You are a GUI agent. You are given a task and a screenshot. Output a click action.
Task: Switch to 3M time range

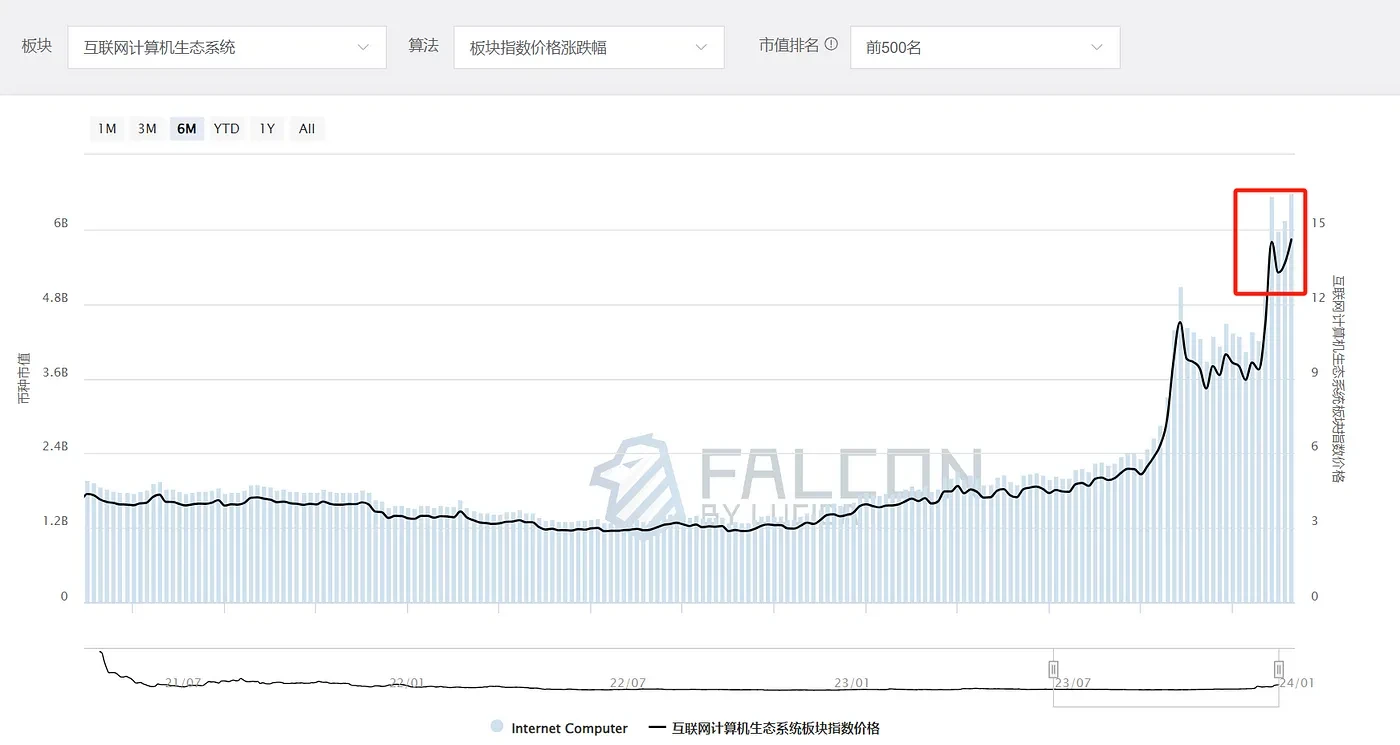[147, 128]
